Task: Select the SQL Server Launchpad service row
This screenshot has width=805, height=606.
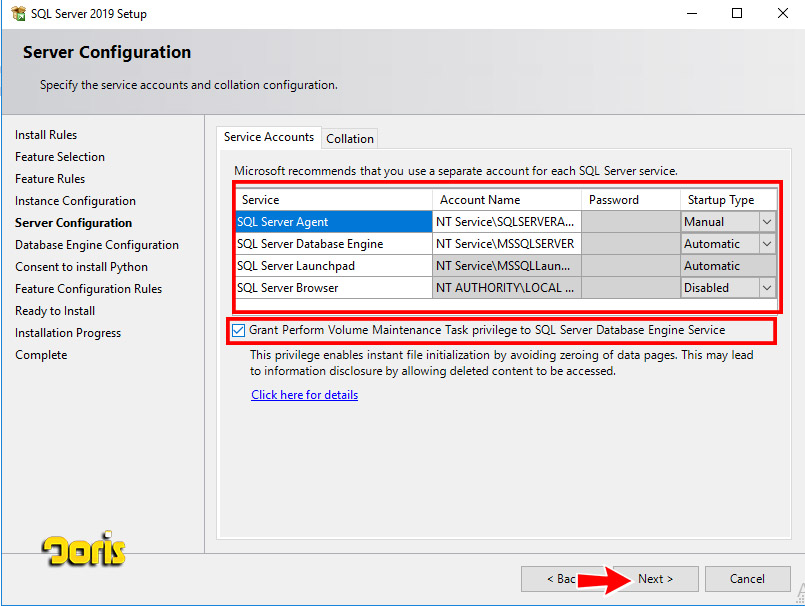Action: click(334, 266)
